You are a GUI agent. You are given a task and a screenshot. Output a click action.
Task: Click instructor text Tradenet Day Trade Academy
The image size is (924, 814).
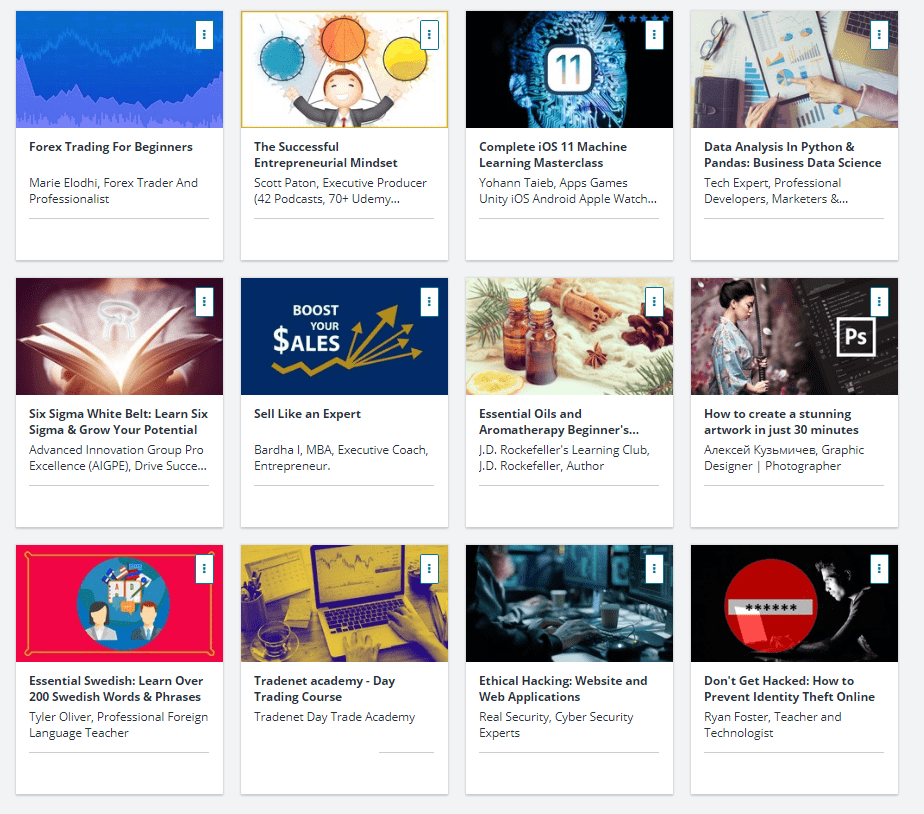[335, 717]
